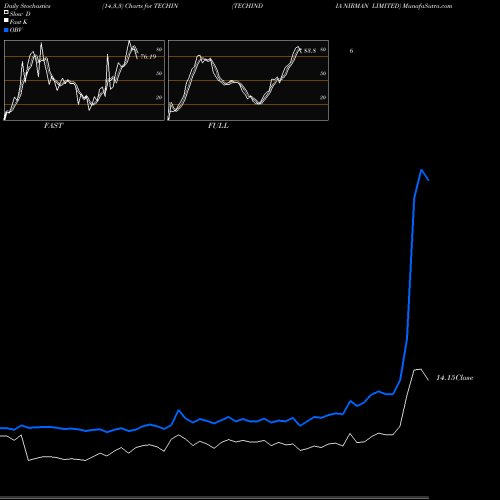The image size is (500, 500).
Task: Click the 80 axis label in FAST chart
Action: click(x=159, y=50)
